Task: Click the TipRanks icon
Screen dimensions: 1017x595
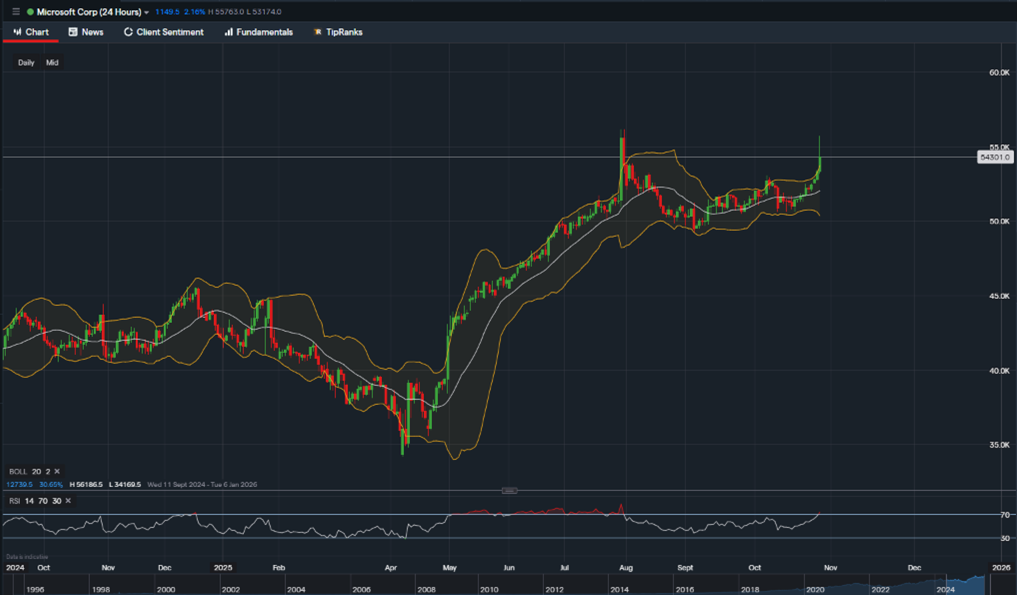Action: 318,31
